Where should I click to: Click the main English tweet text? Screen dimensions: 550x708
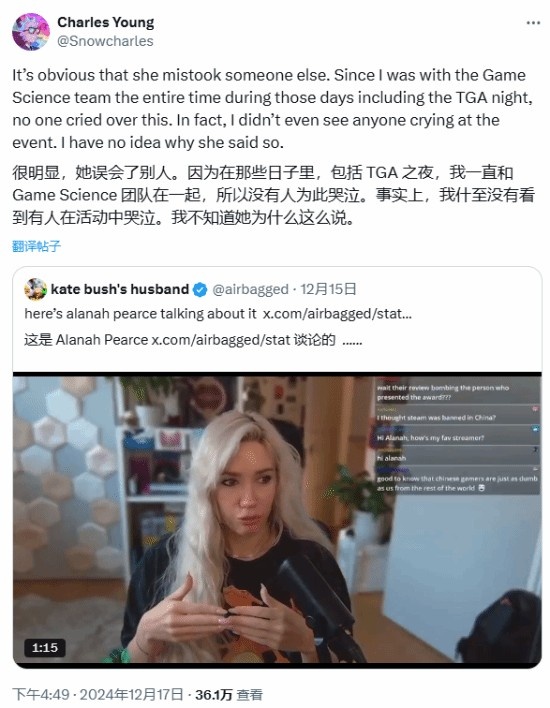[x=272, y=108]
